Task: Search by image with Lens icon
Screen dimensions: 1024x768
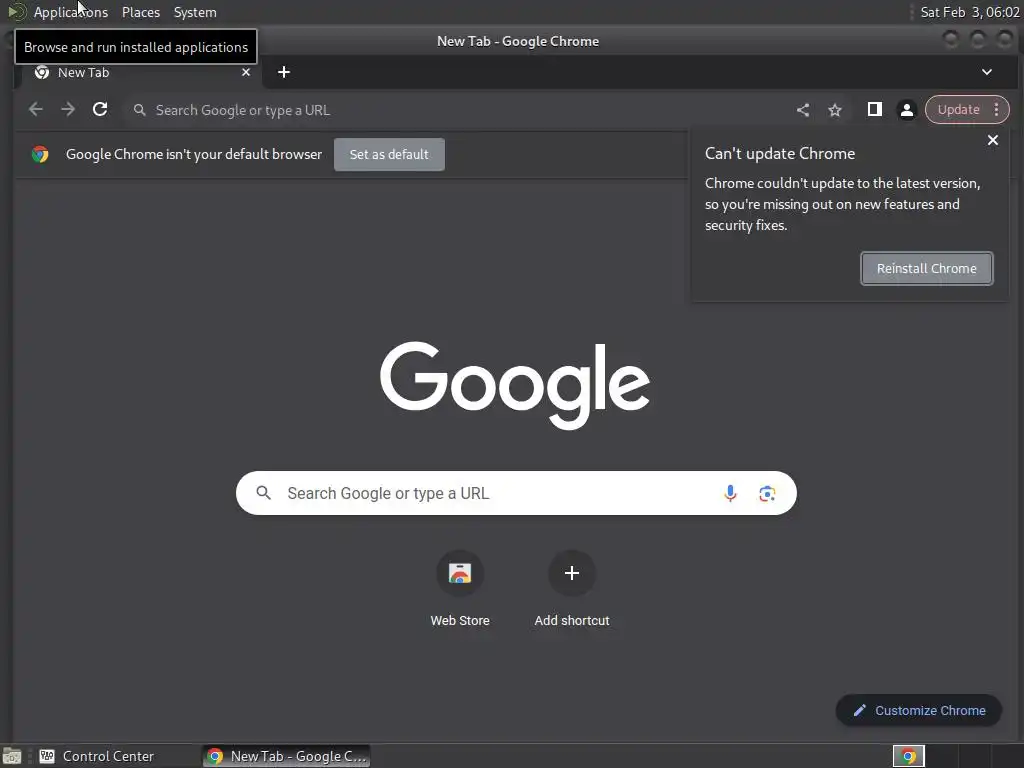Action: click(x=767, y=493)
